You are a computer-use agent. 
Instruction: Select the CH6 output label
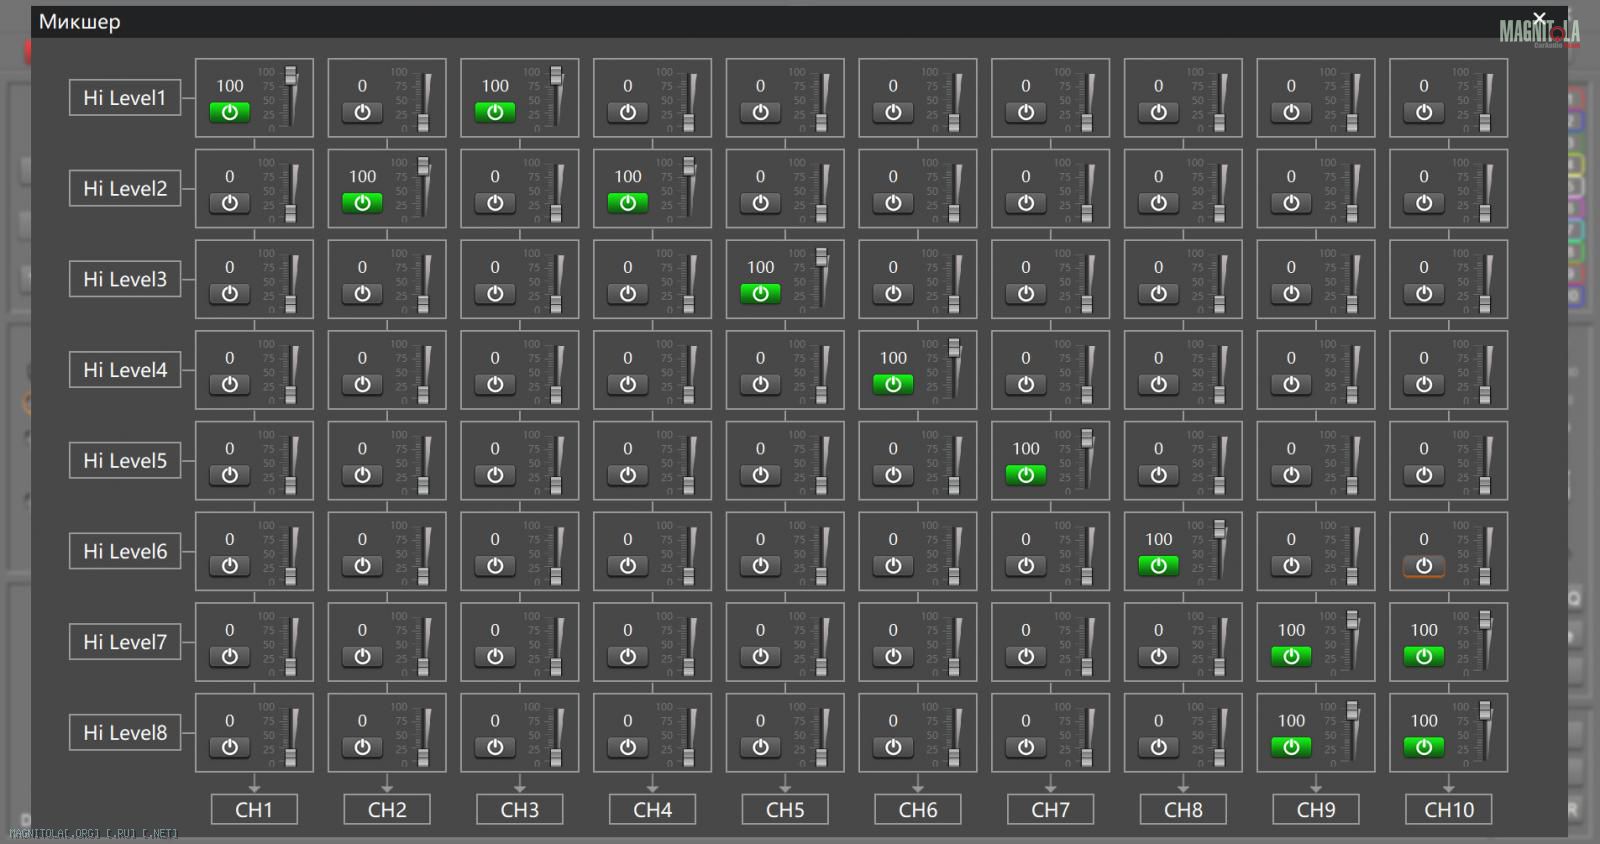[x=918, y=810]
